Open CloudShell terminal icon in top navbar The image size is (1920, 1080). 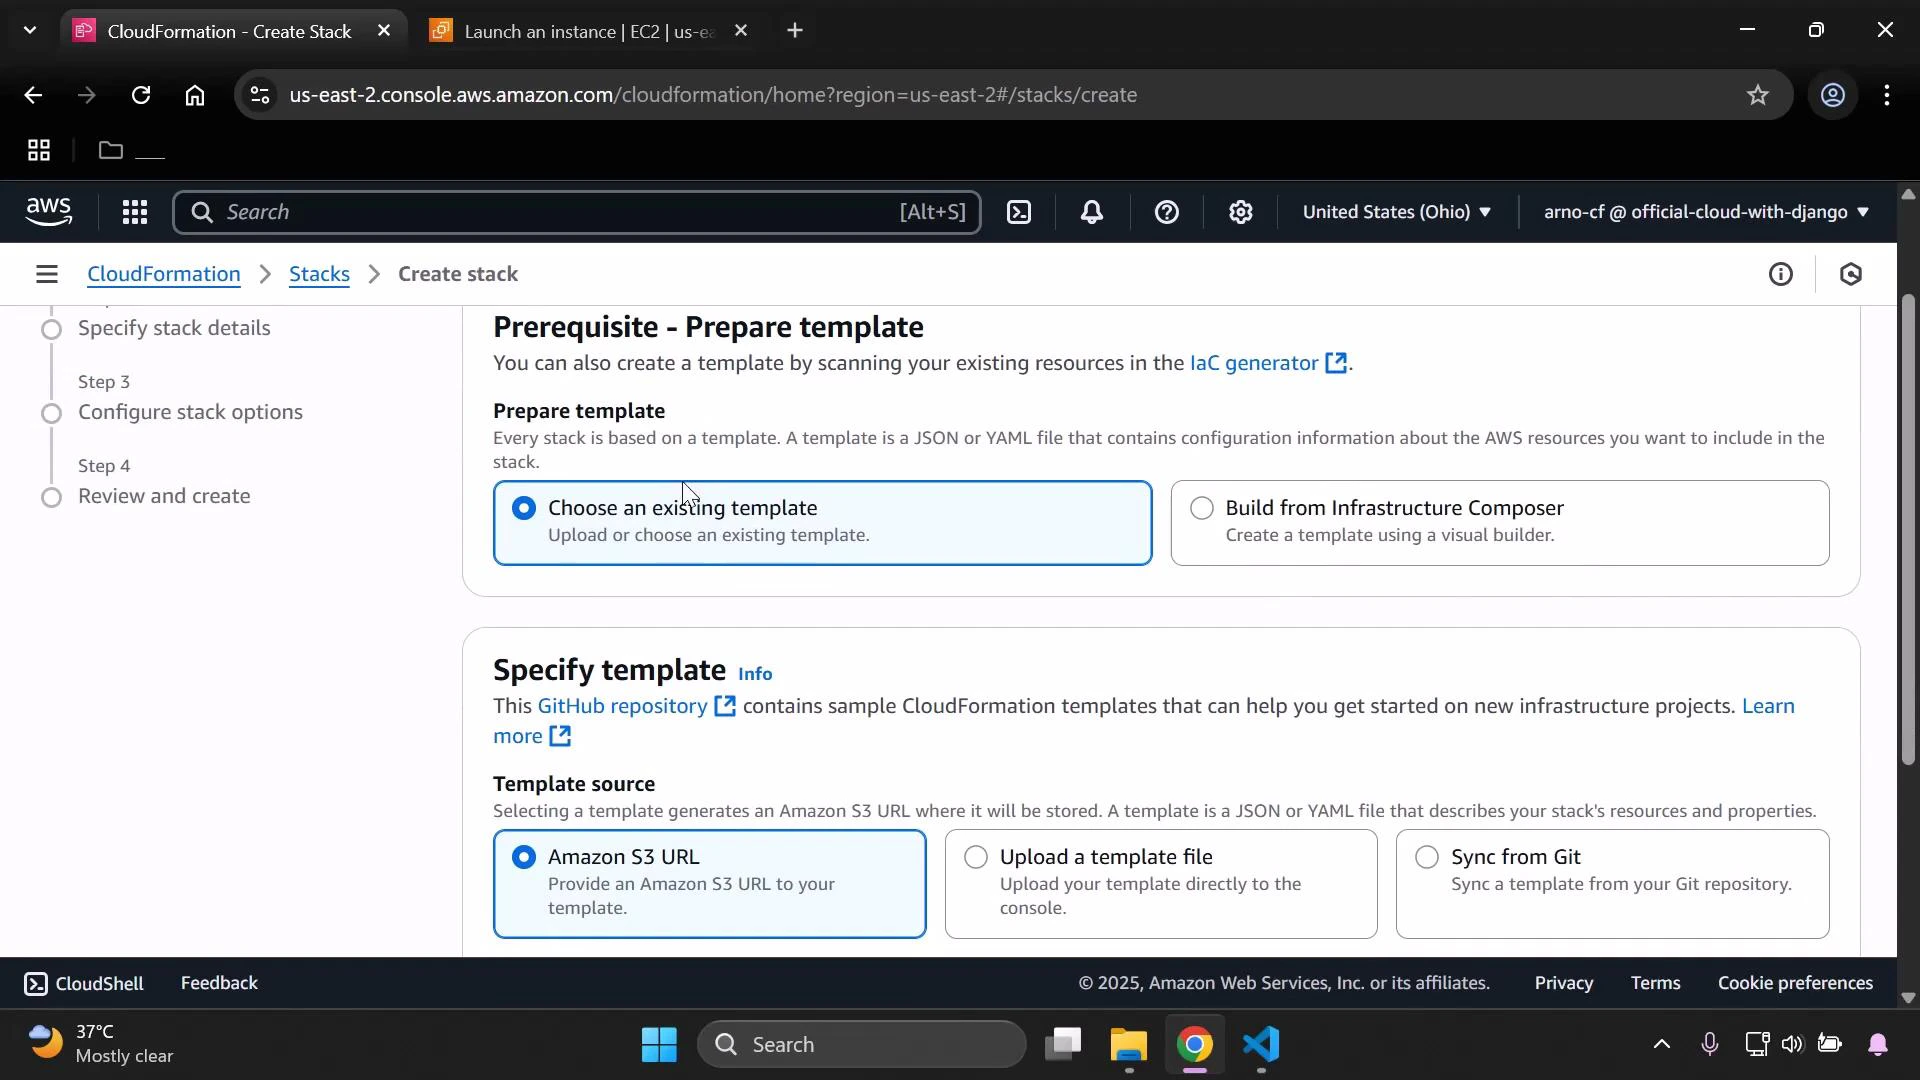tap(1019, 212)
